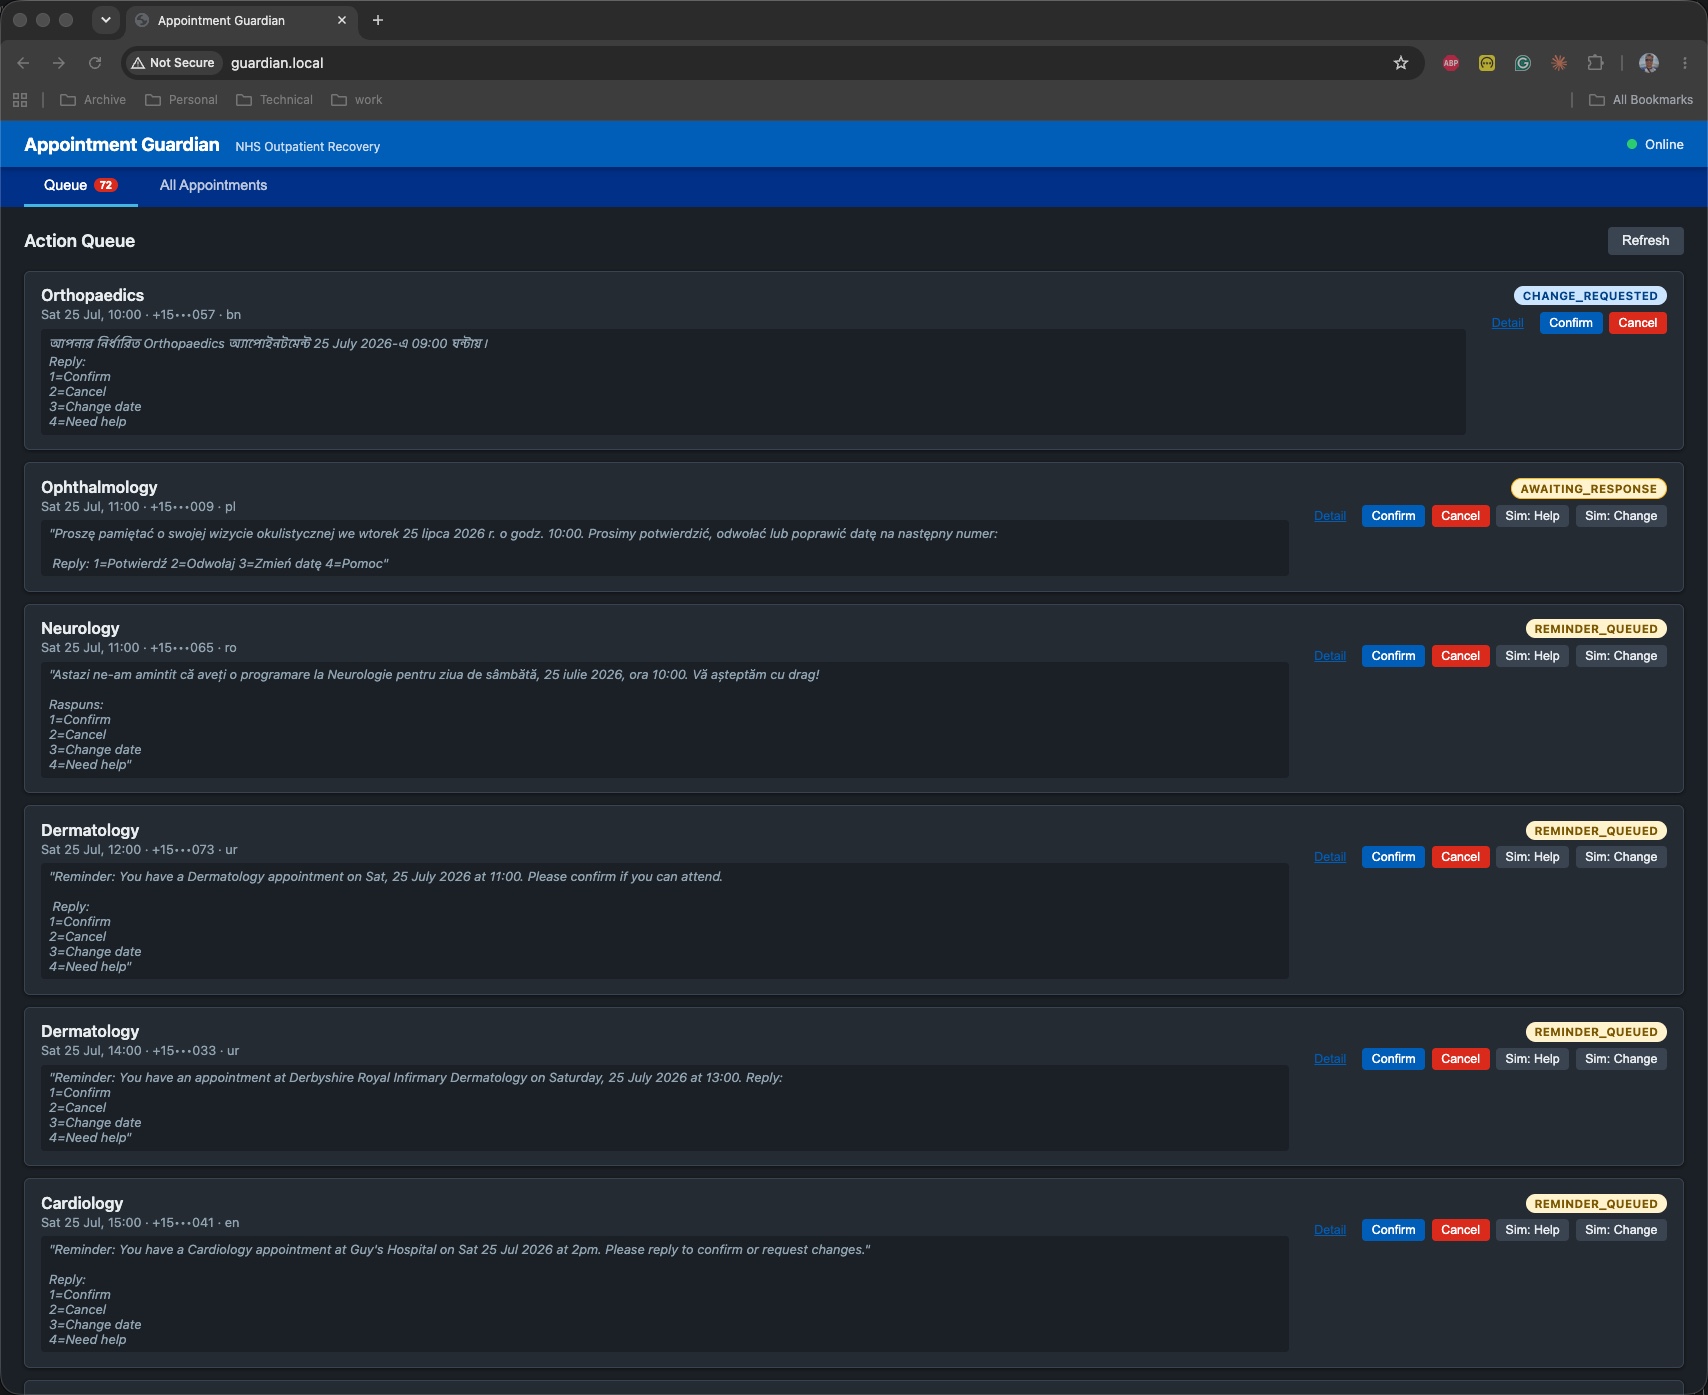
Task: Select the Queue tab
Action: (x=81, y=185)
